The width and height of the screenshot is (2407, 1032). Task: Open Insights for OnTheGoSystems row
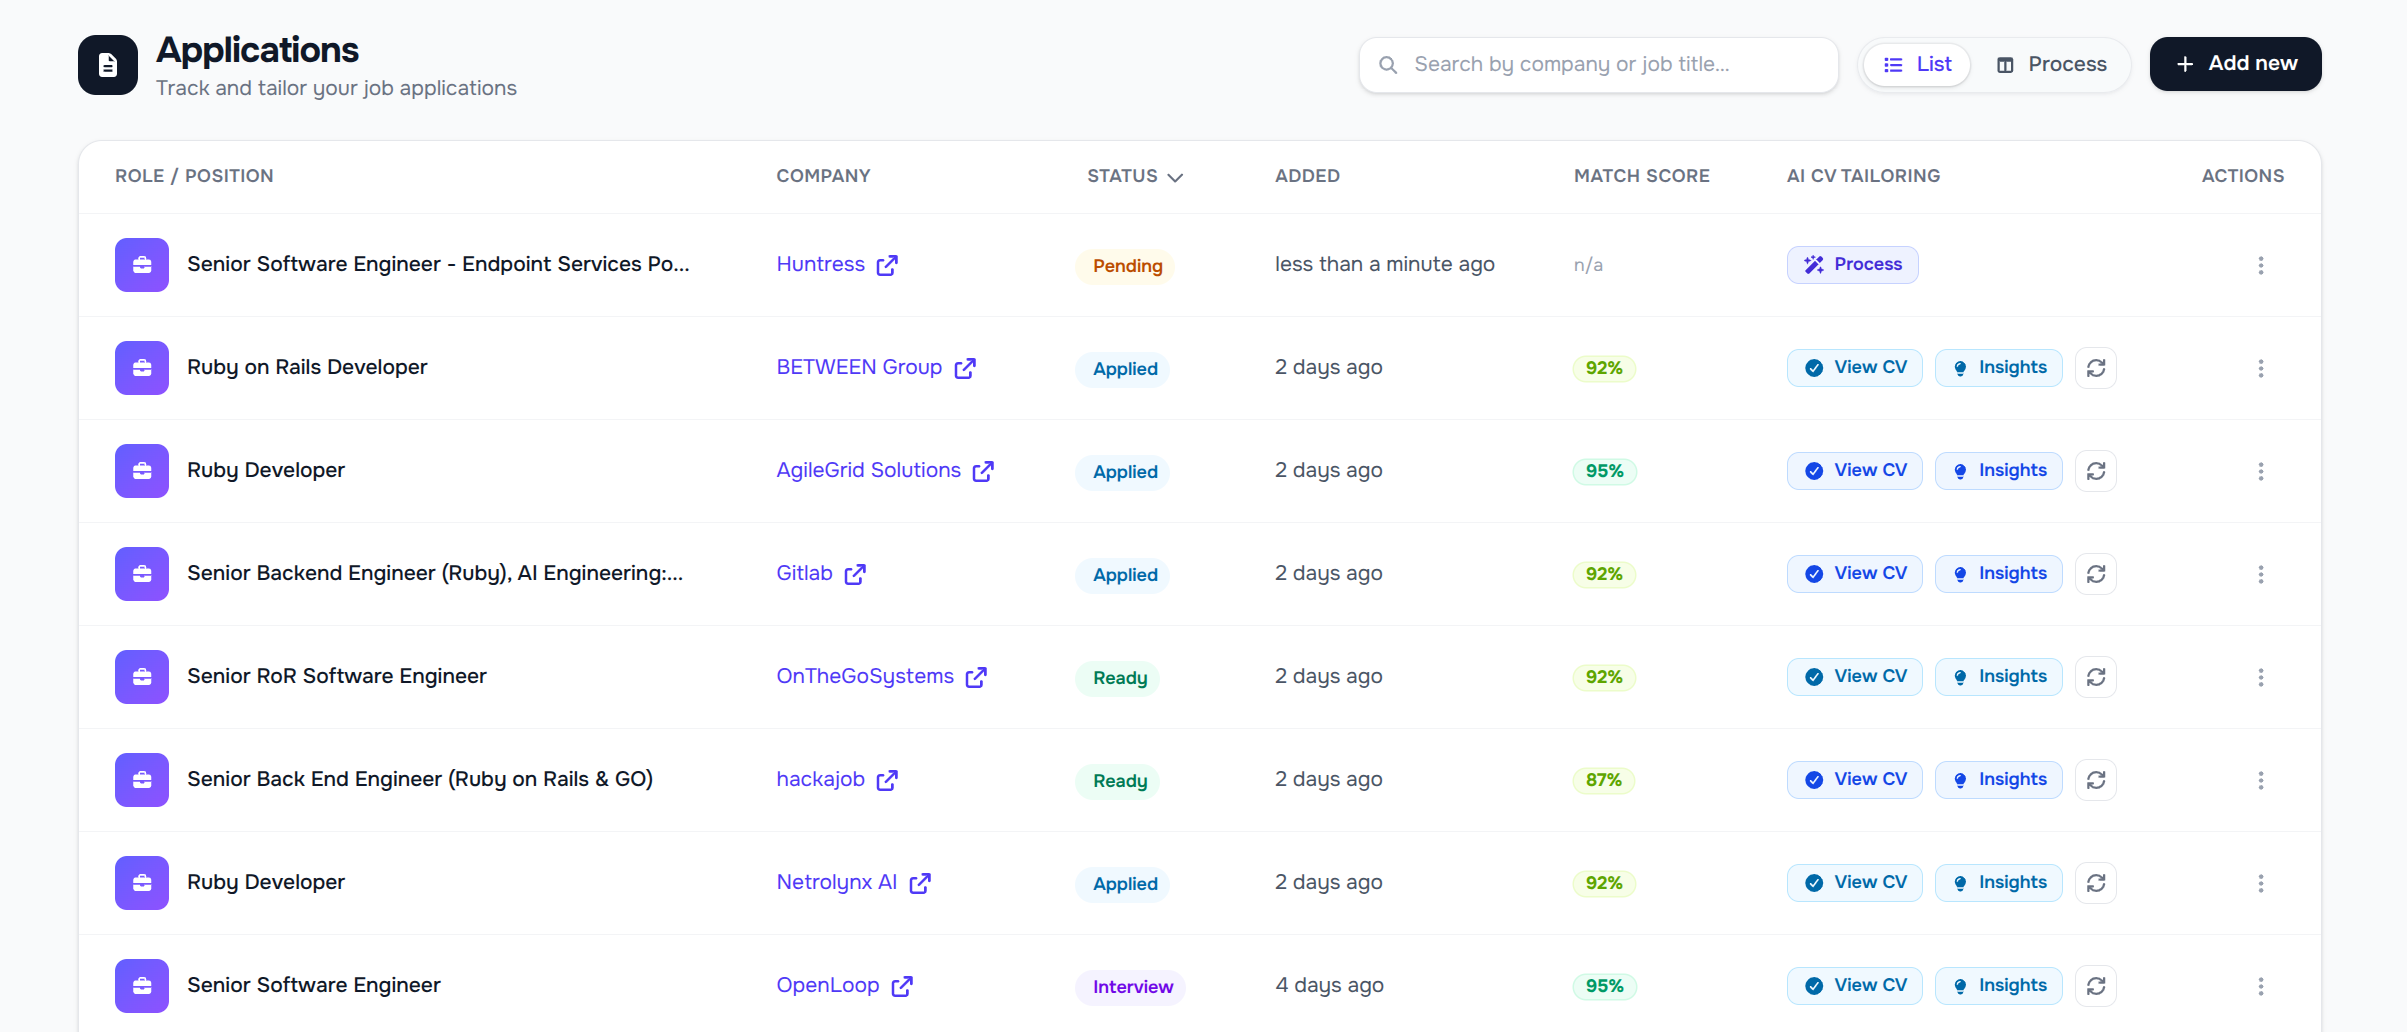pyautogui.click(x=1998, y=677)
